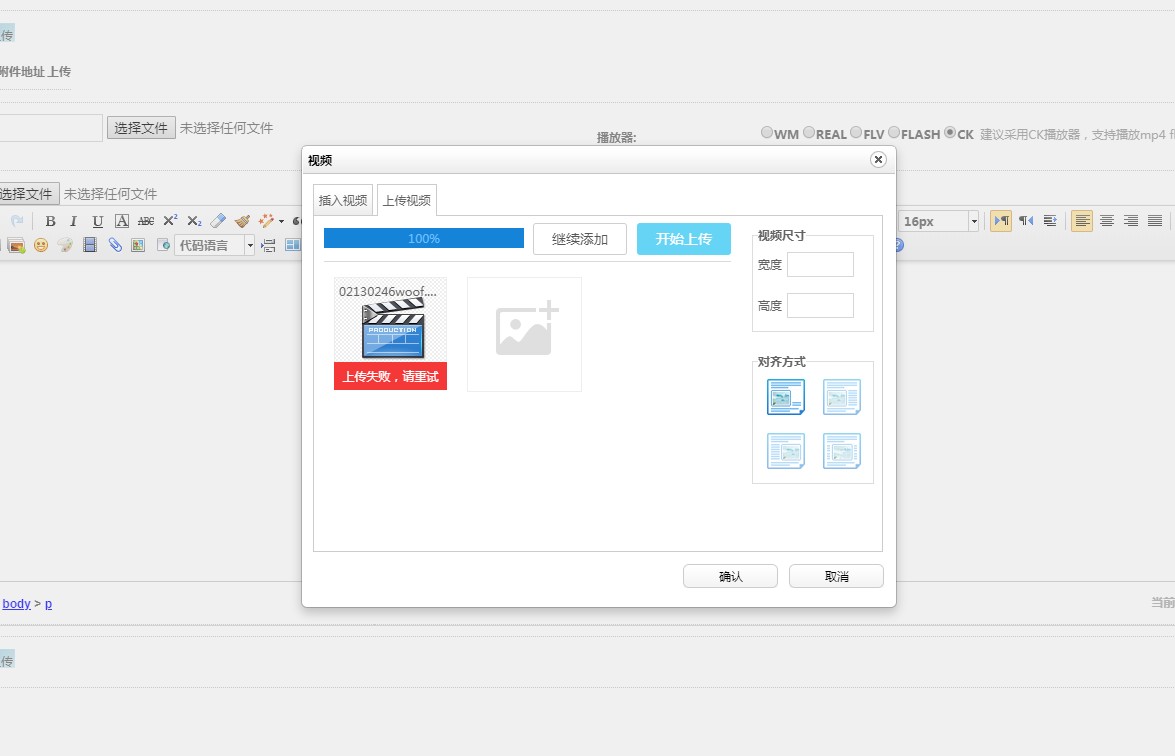The height and width of the screenshot is (756, 1175).
Task: Select the failed video thumbnail 02130246woof
Action: [390, 333]
